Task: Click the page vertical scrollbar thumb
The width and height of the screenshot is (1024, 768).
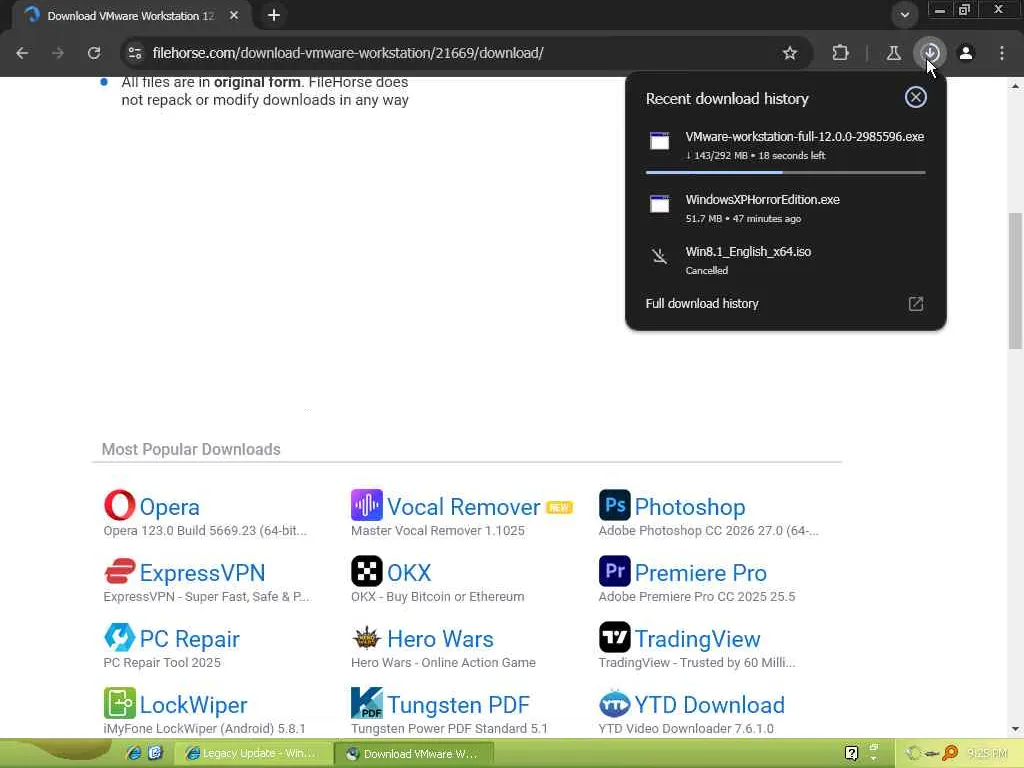Action: (1016, 281)
